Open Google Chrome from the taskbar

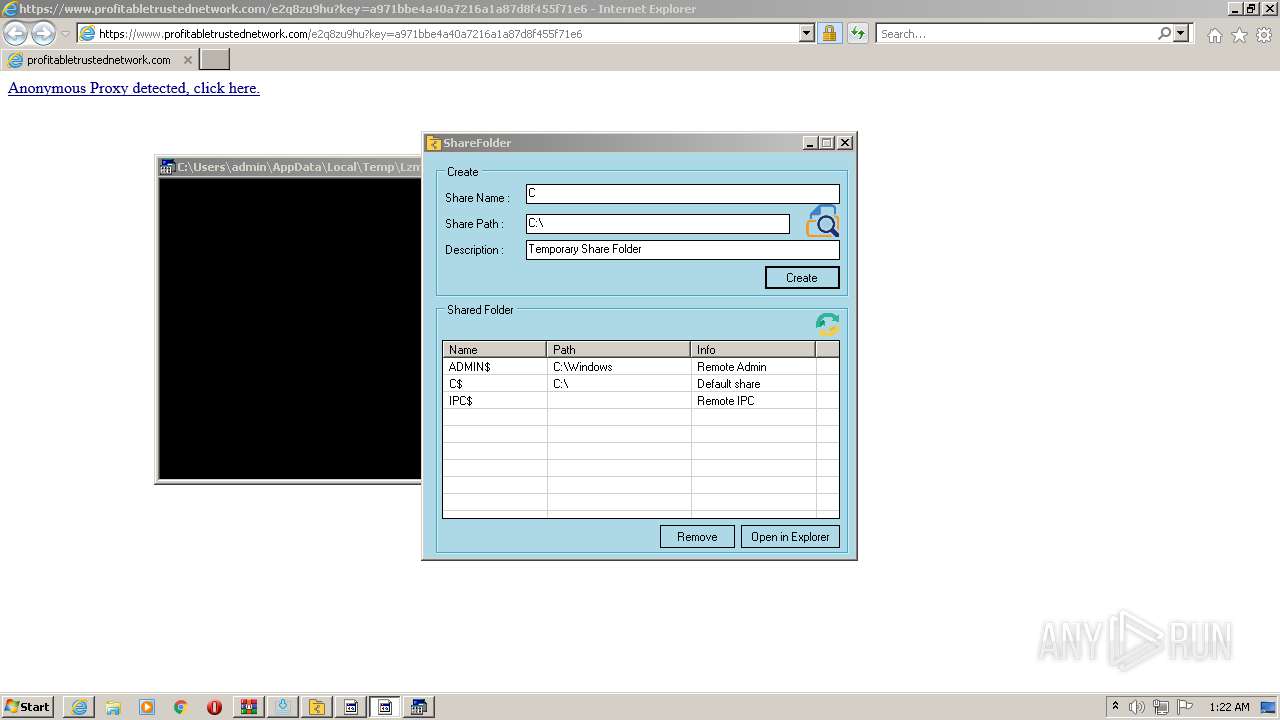pyautogui.click(x=181, y=707)
